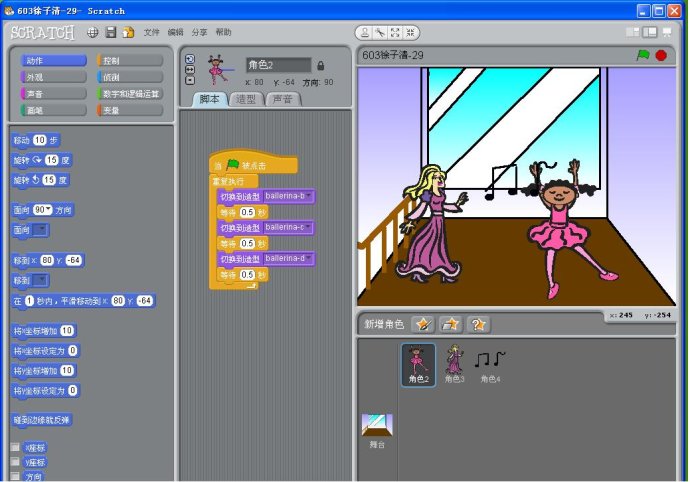Start the project with the green flag
The image size is (690, 482).
(643, 55)
